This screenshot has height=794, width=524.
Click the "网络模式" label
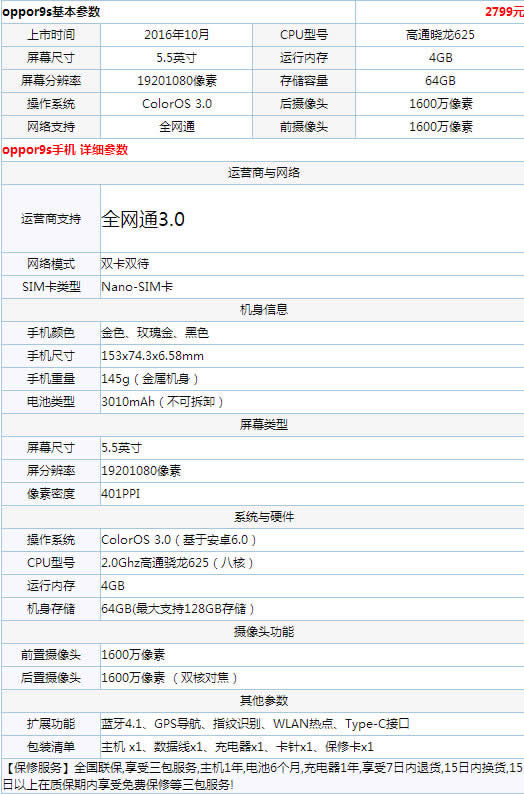click(x=51, y=264)
